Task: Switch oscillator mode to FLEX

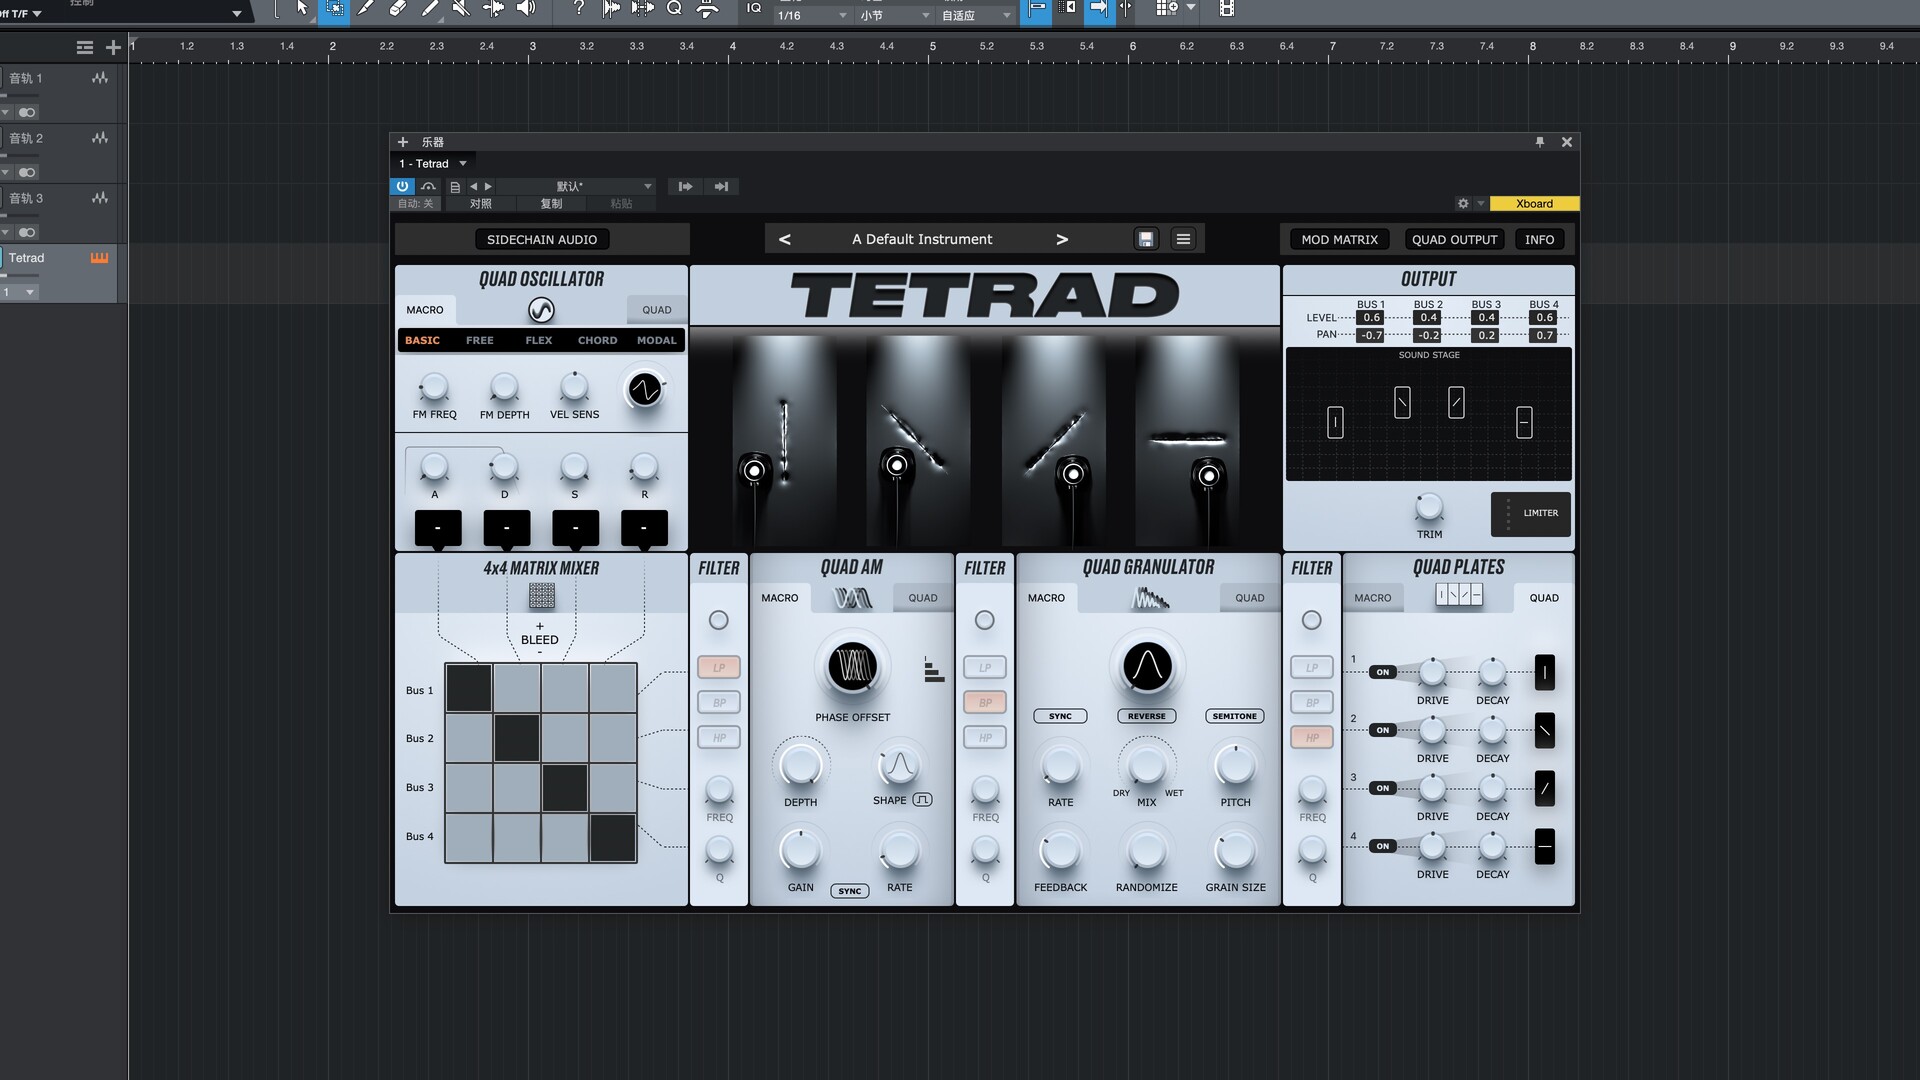Action: tap(539, 340)
